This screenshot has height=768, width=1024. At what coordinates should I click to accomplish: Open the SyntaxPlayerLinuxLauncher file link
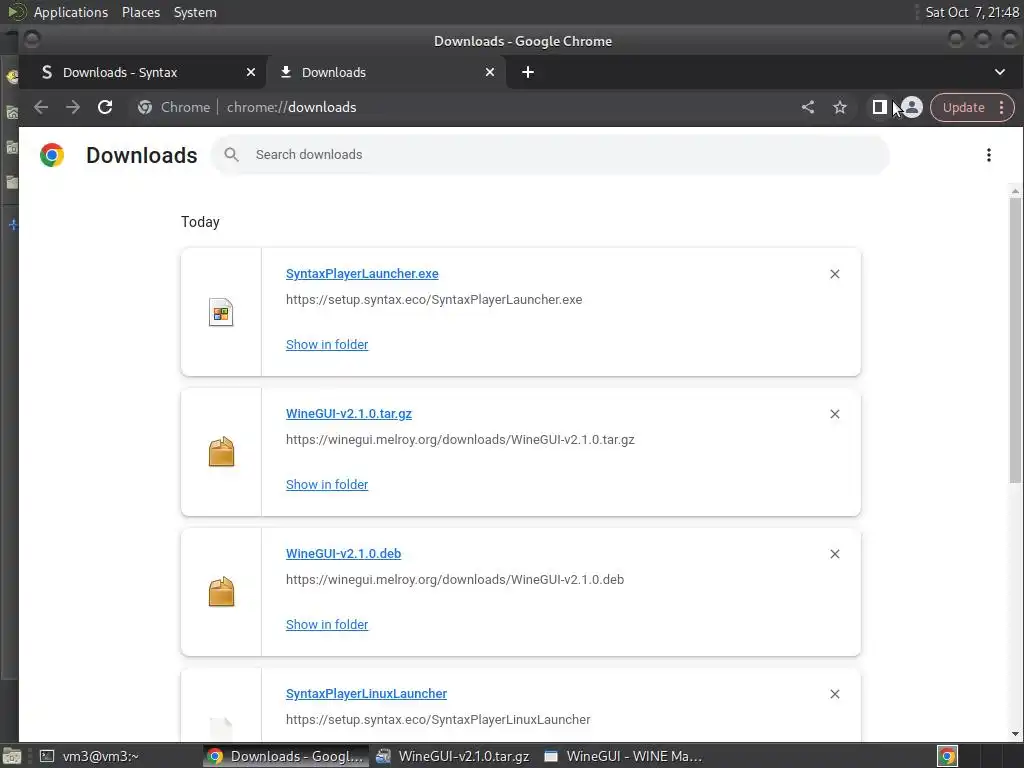366,694
